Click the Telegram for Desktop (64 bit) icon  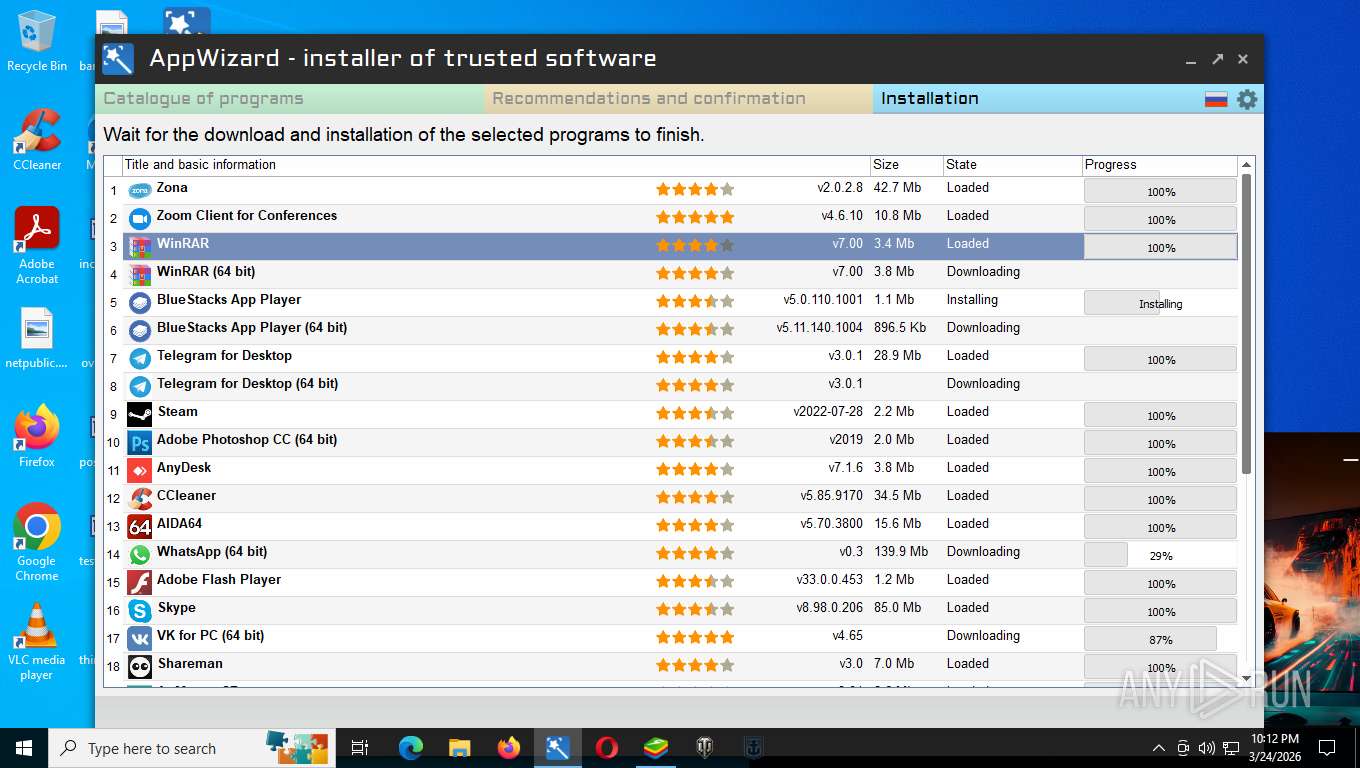tap(140, 386)
